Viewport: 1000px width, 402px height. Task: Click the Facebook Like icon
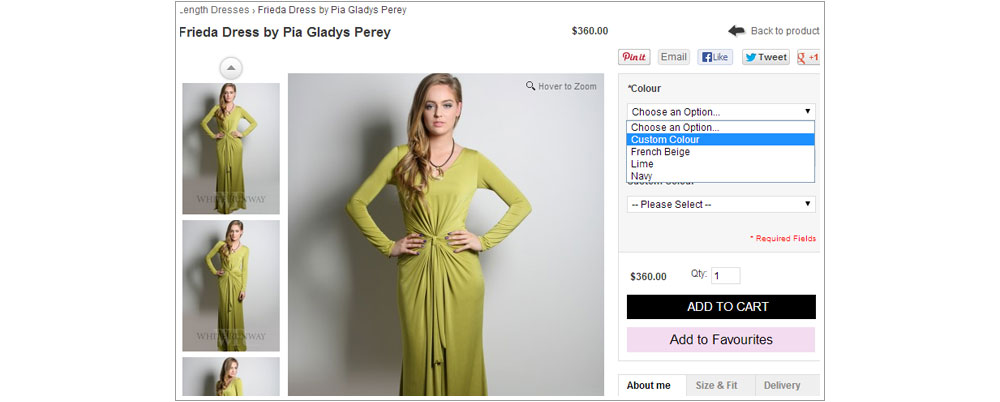pos(714,57)
